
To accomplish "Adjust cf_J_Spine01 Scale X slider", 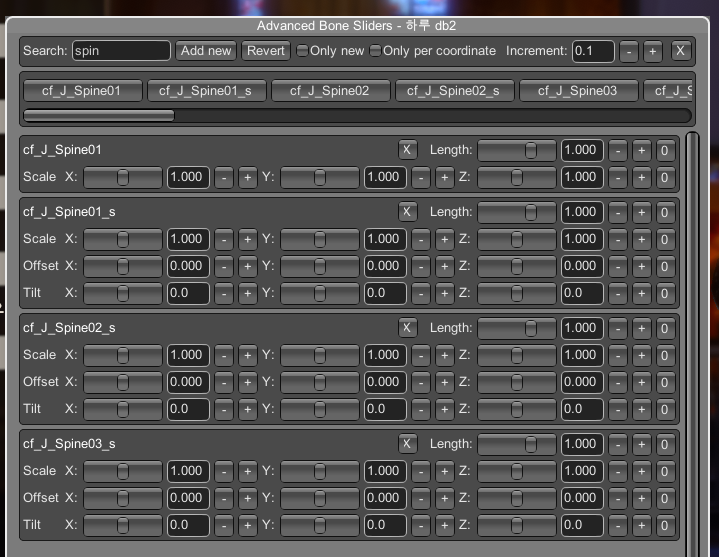I will 123,177.
